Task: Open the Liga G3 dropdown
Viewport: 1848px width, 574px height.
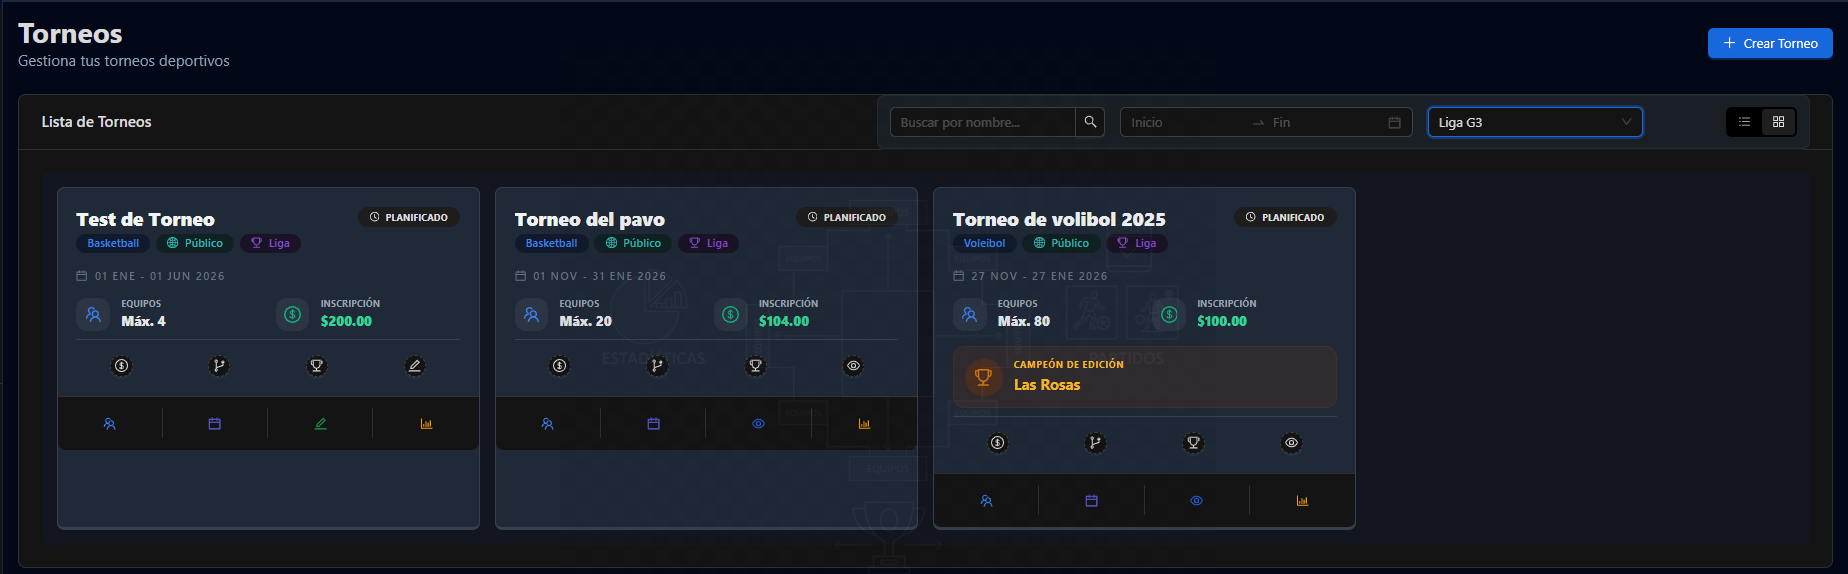Action: pyautogui.click(x=1534, y=122)
